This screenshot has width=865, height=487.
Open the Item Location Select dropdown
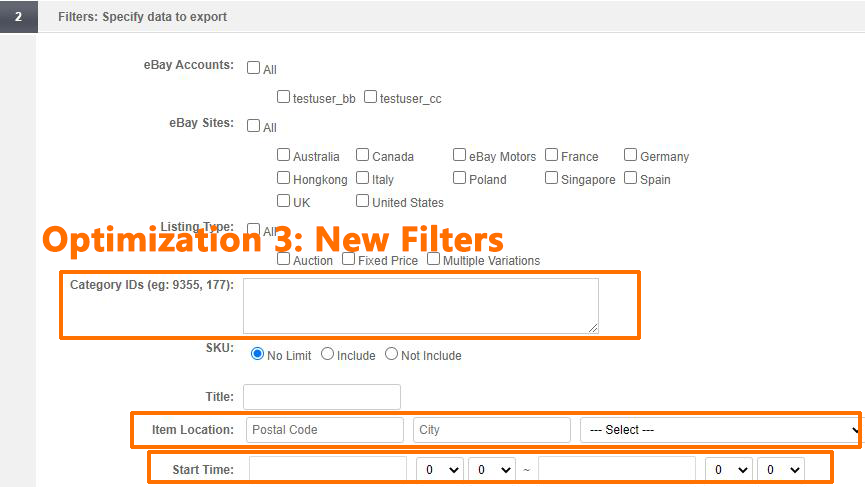(720, 430)
